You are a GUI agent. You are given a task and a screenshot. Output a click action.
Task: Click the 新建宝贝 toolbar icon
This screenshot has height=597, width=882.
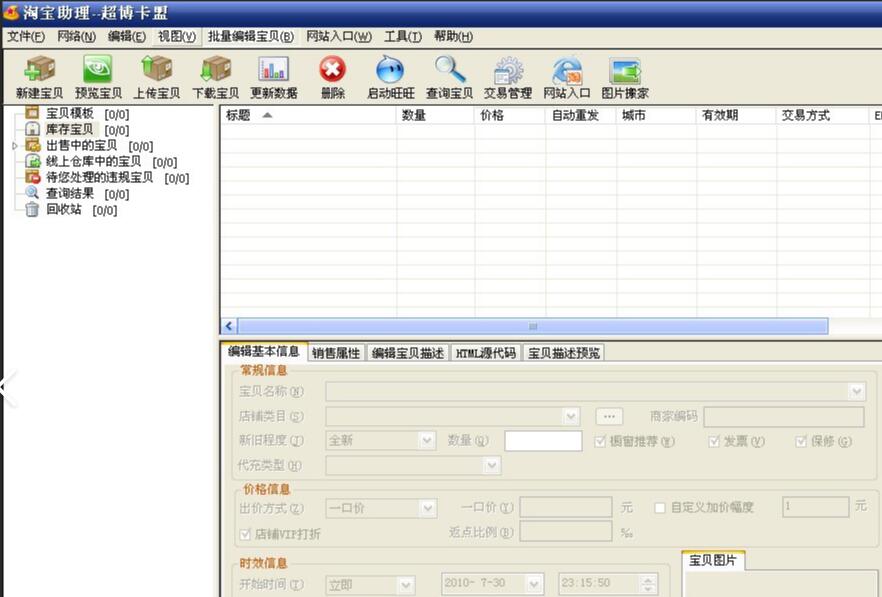pos(39,69)
